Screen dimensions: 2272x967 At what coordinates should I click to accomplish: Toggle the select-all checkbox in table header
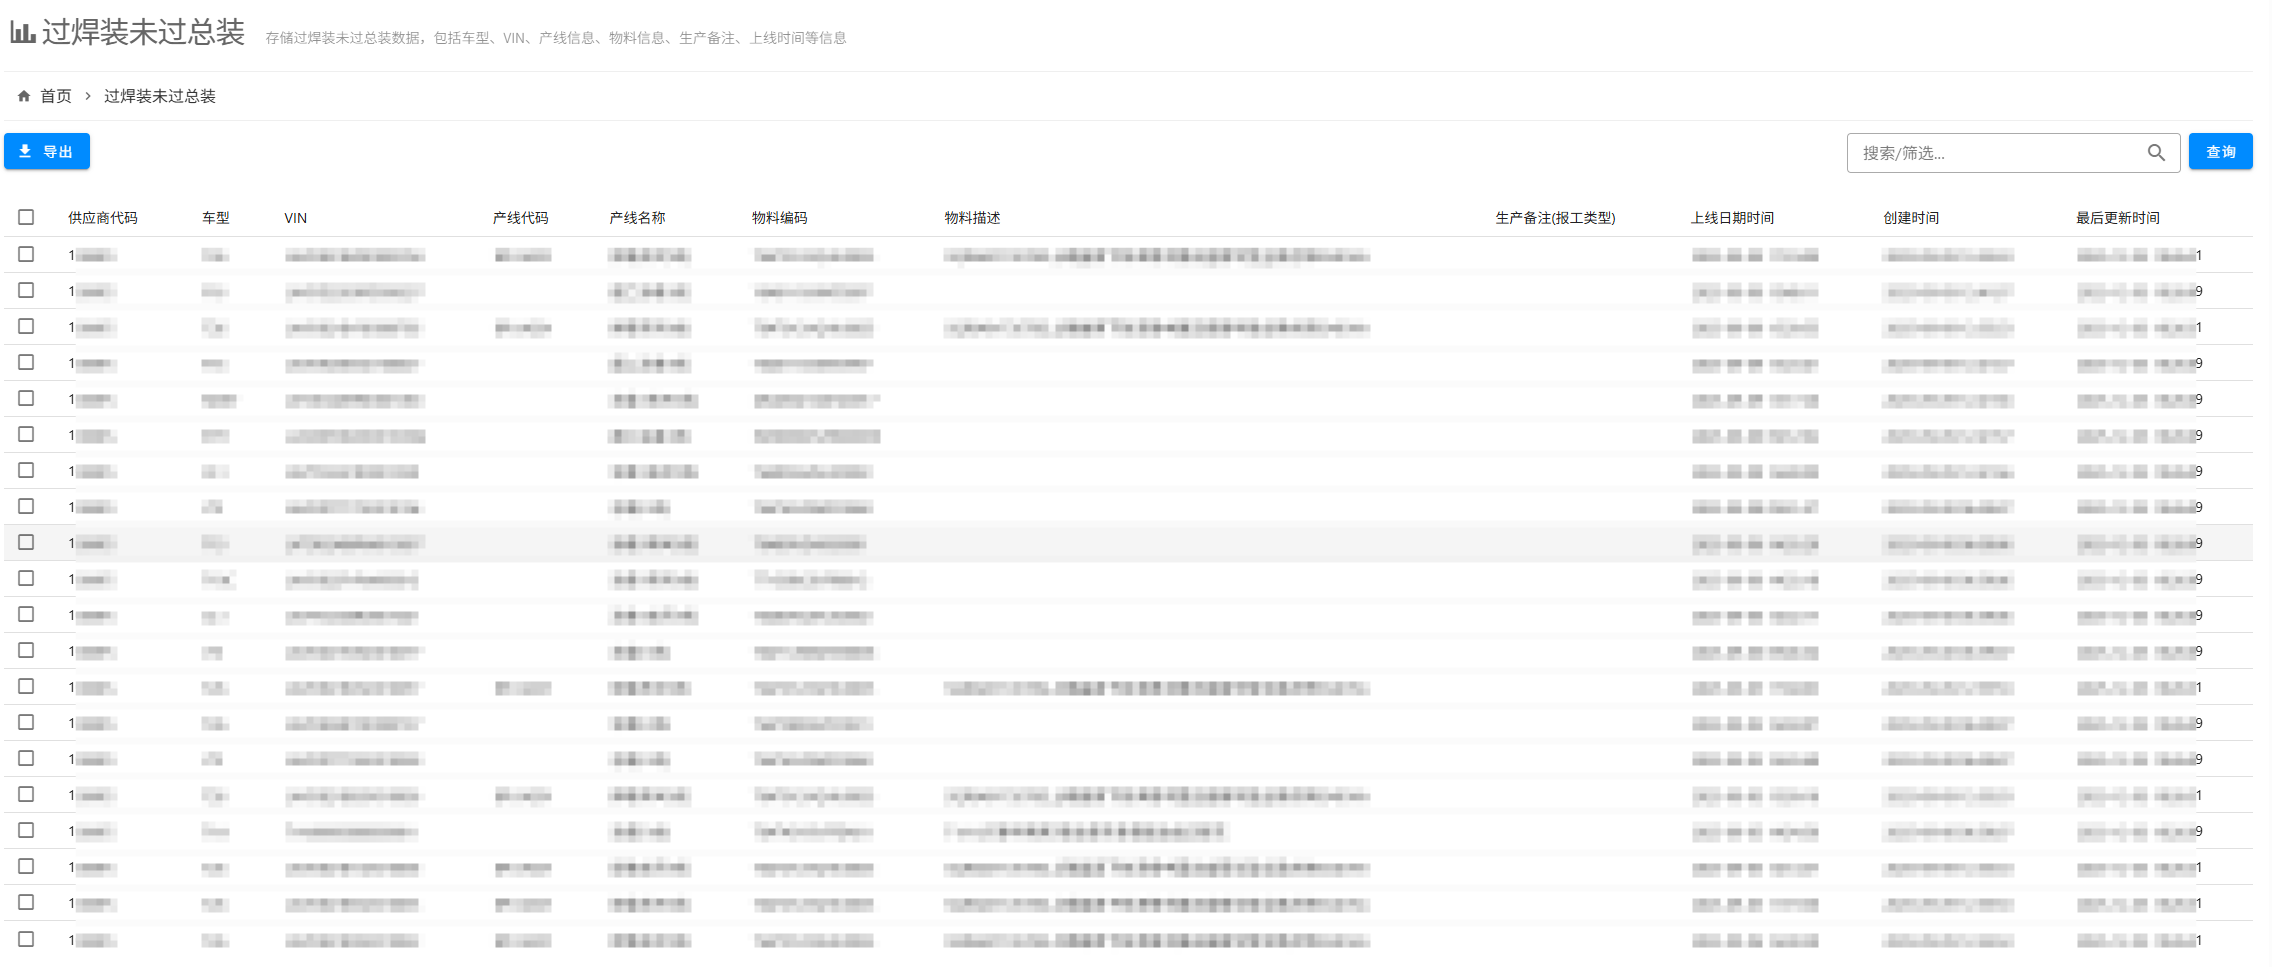[x=26, y=217]
